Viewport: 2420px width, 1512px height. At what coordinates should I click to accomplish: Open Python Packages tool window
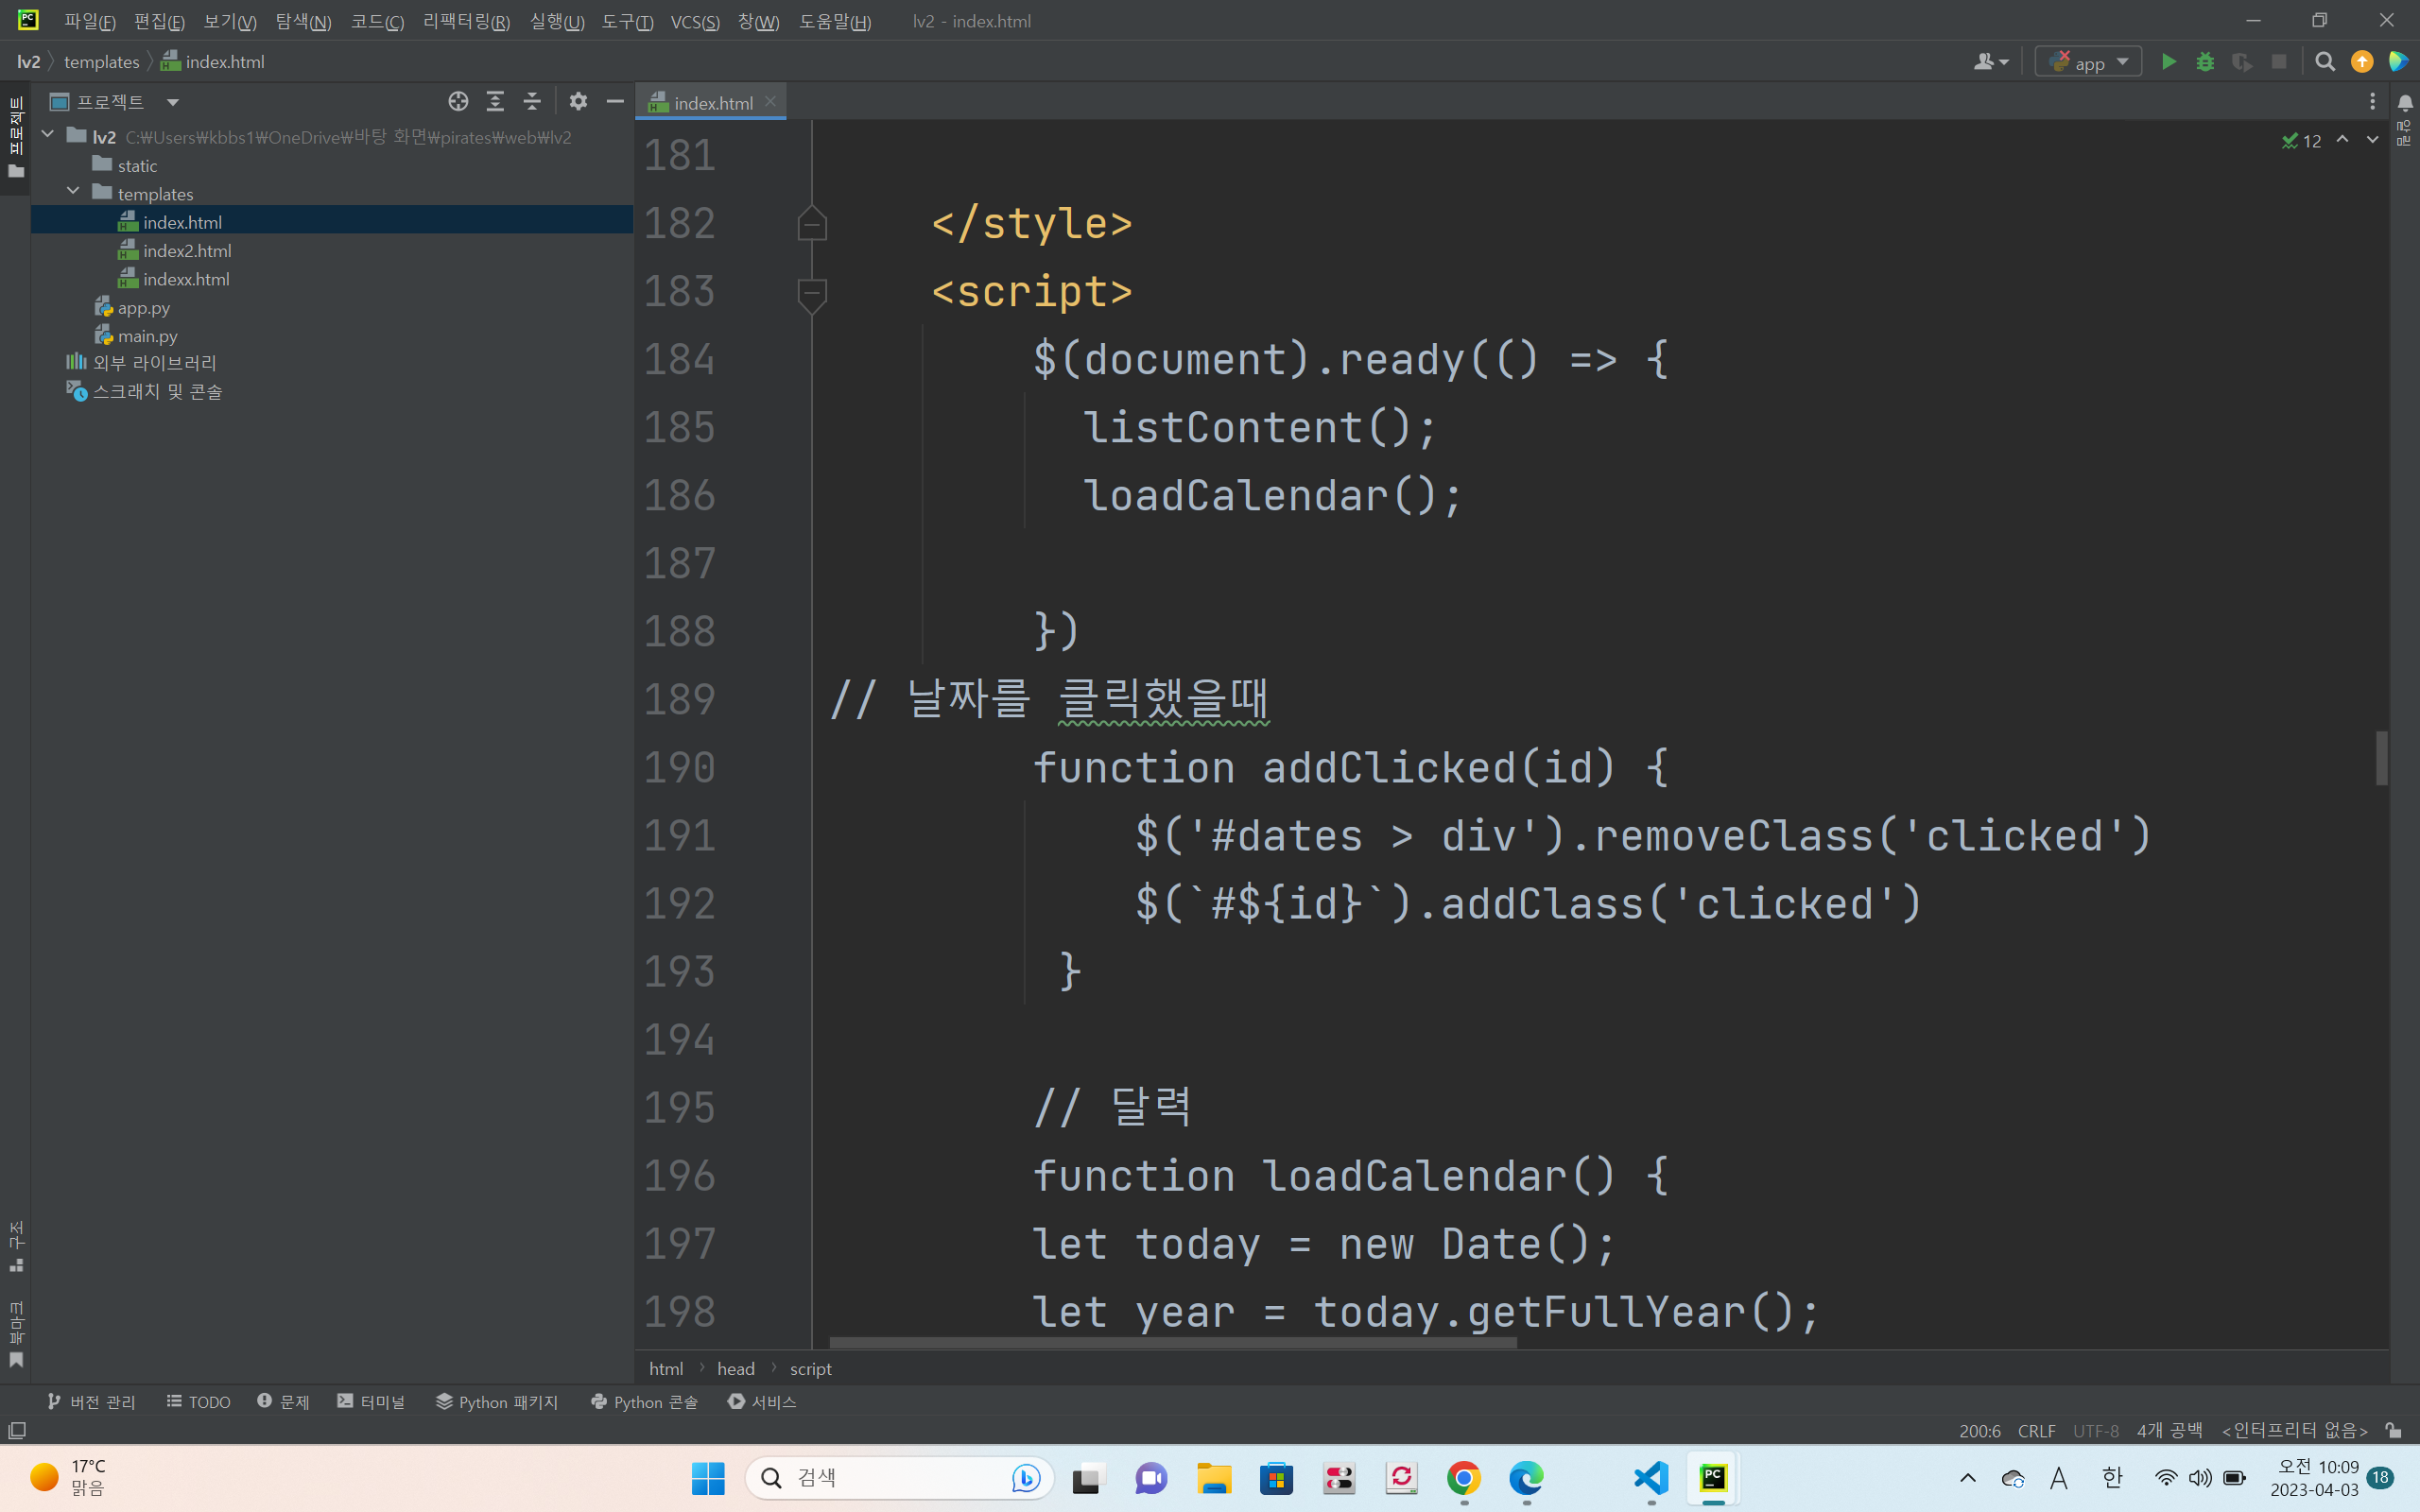[x=497, y=1402]
